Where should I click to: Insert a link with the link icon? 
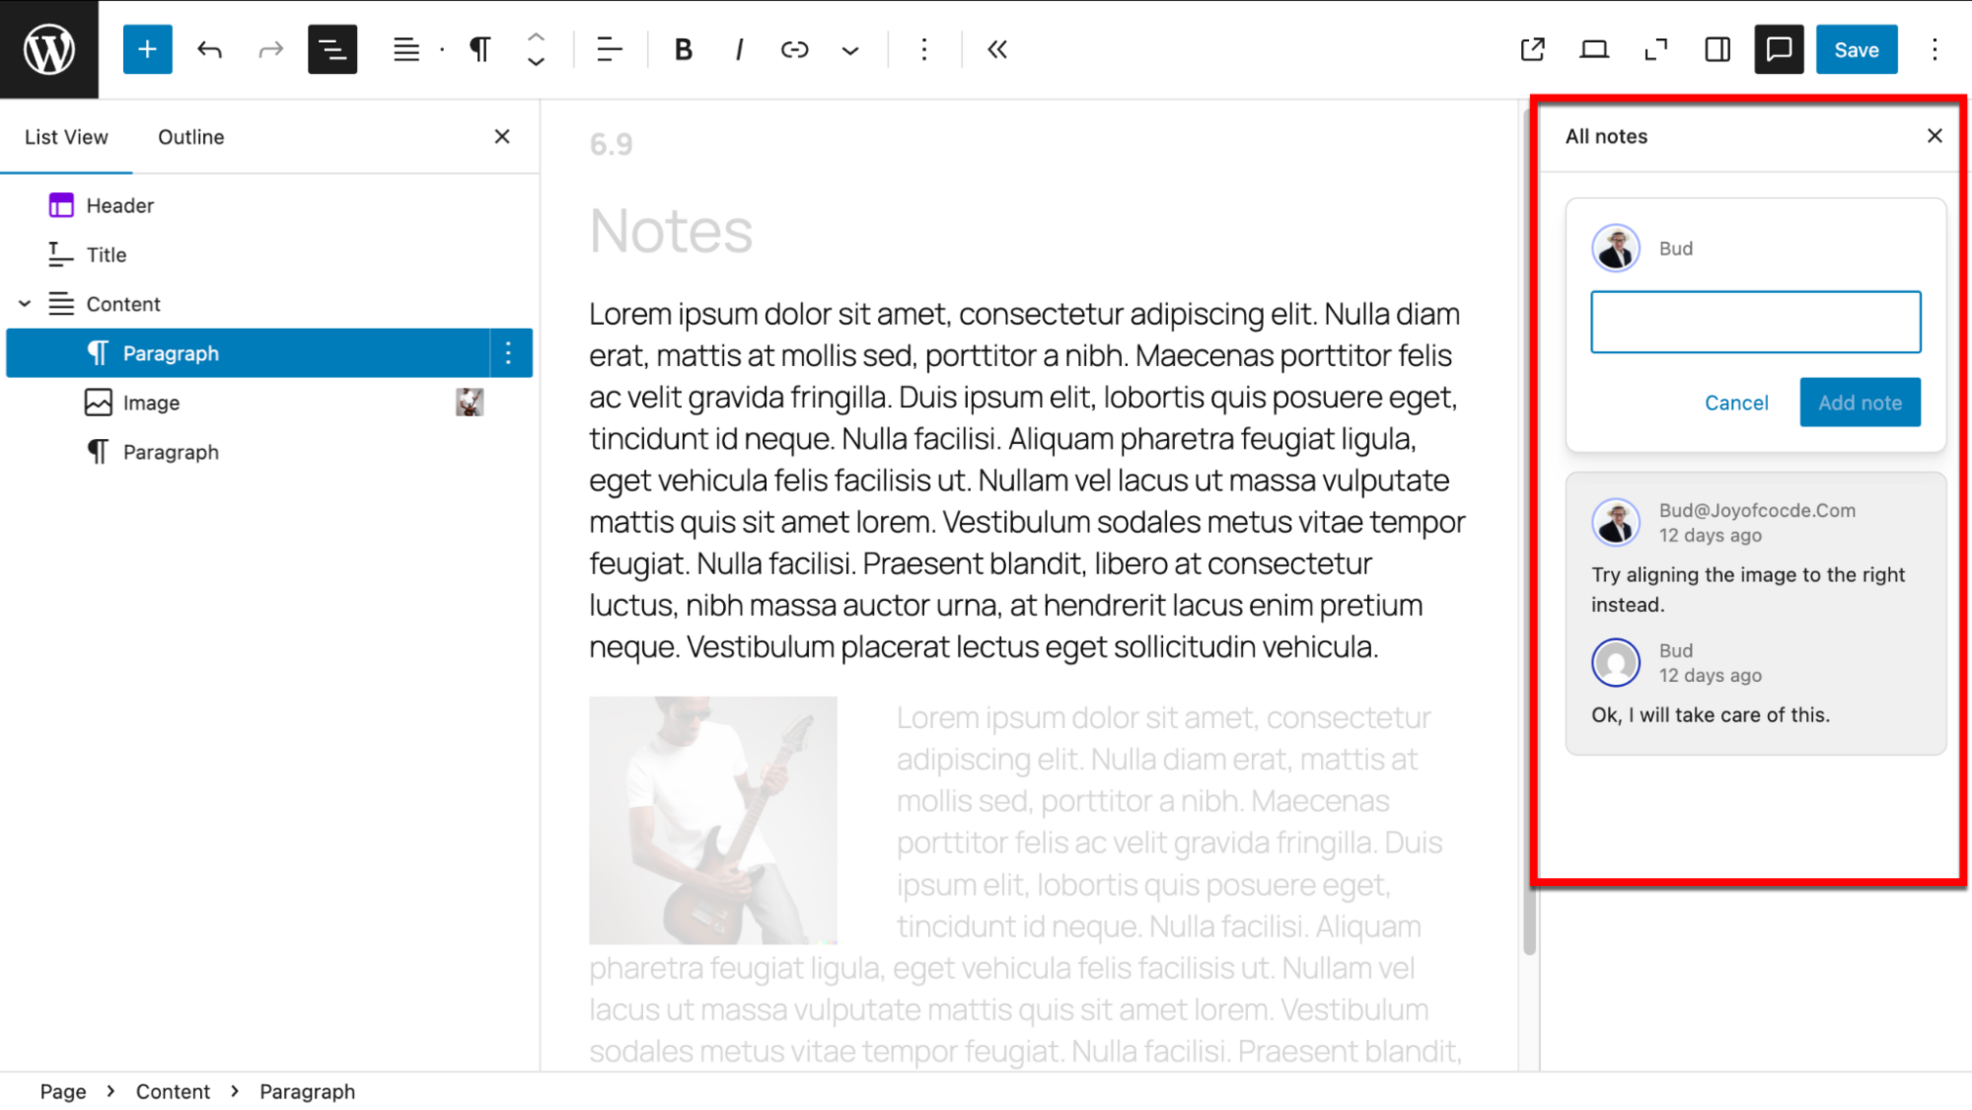point(795,49)
